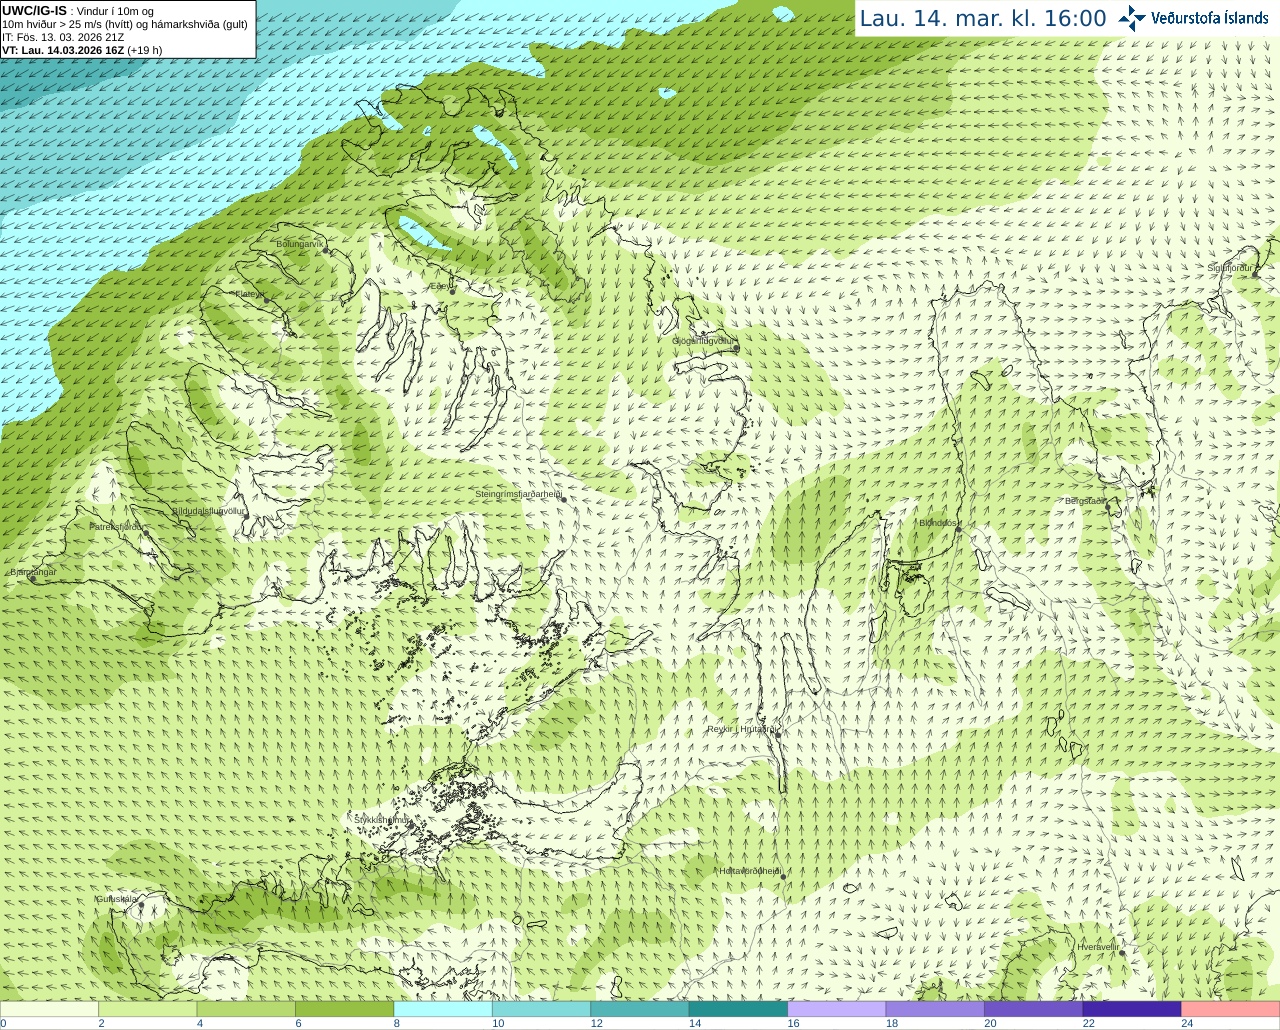Click the Bergstaðir station label

click(1085, 501)
